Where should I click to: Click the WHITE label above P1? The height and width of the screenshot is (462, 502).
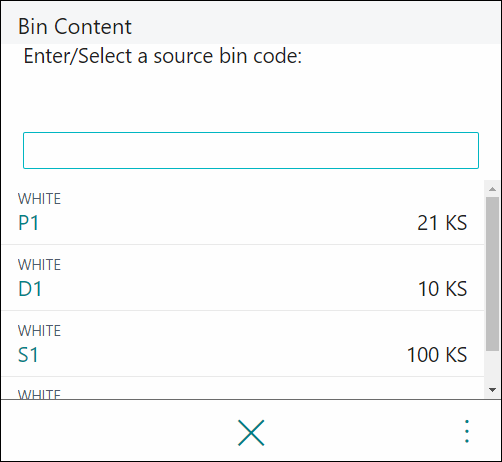tap(39, 199)
